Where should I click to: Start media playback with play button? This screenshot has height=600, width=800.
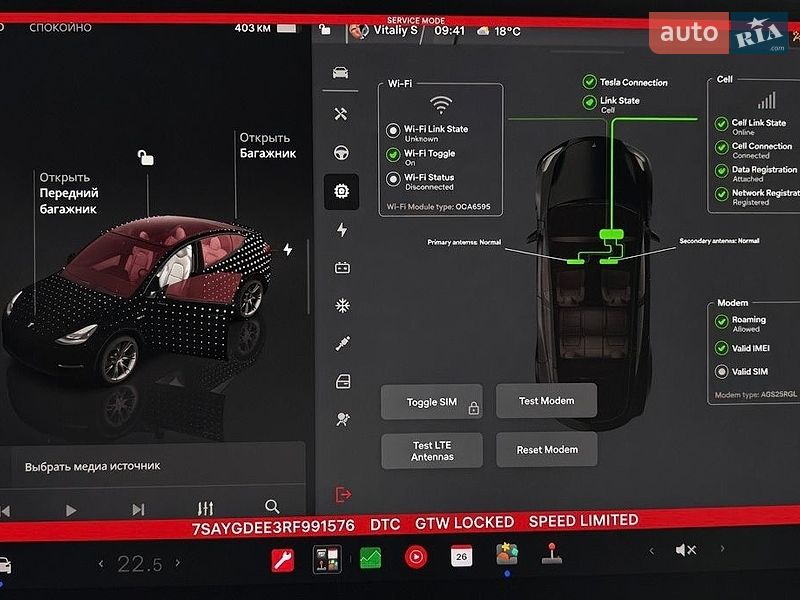[x=71, y=510]
